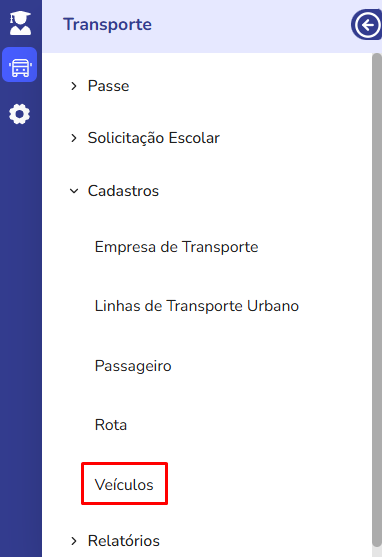The image size is (382, 557).
Task: Expand the Relatórios chevron arrow
Action: pyautogui.click(x=74, y=541)
